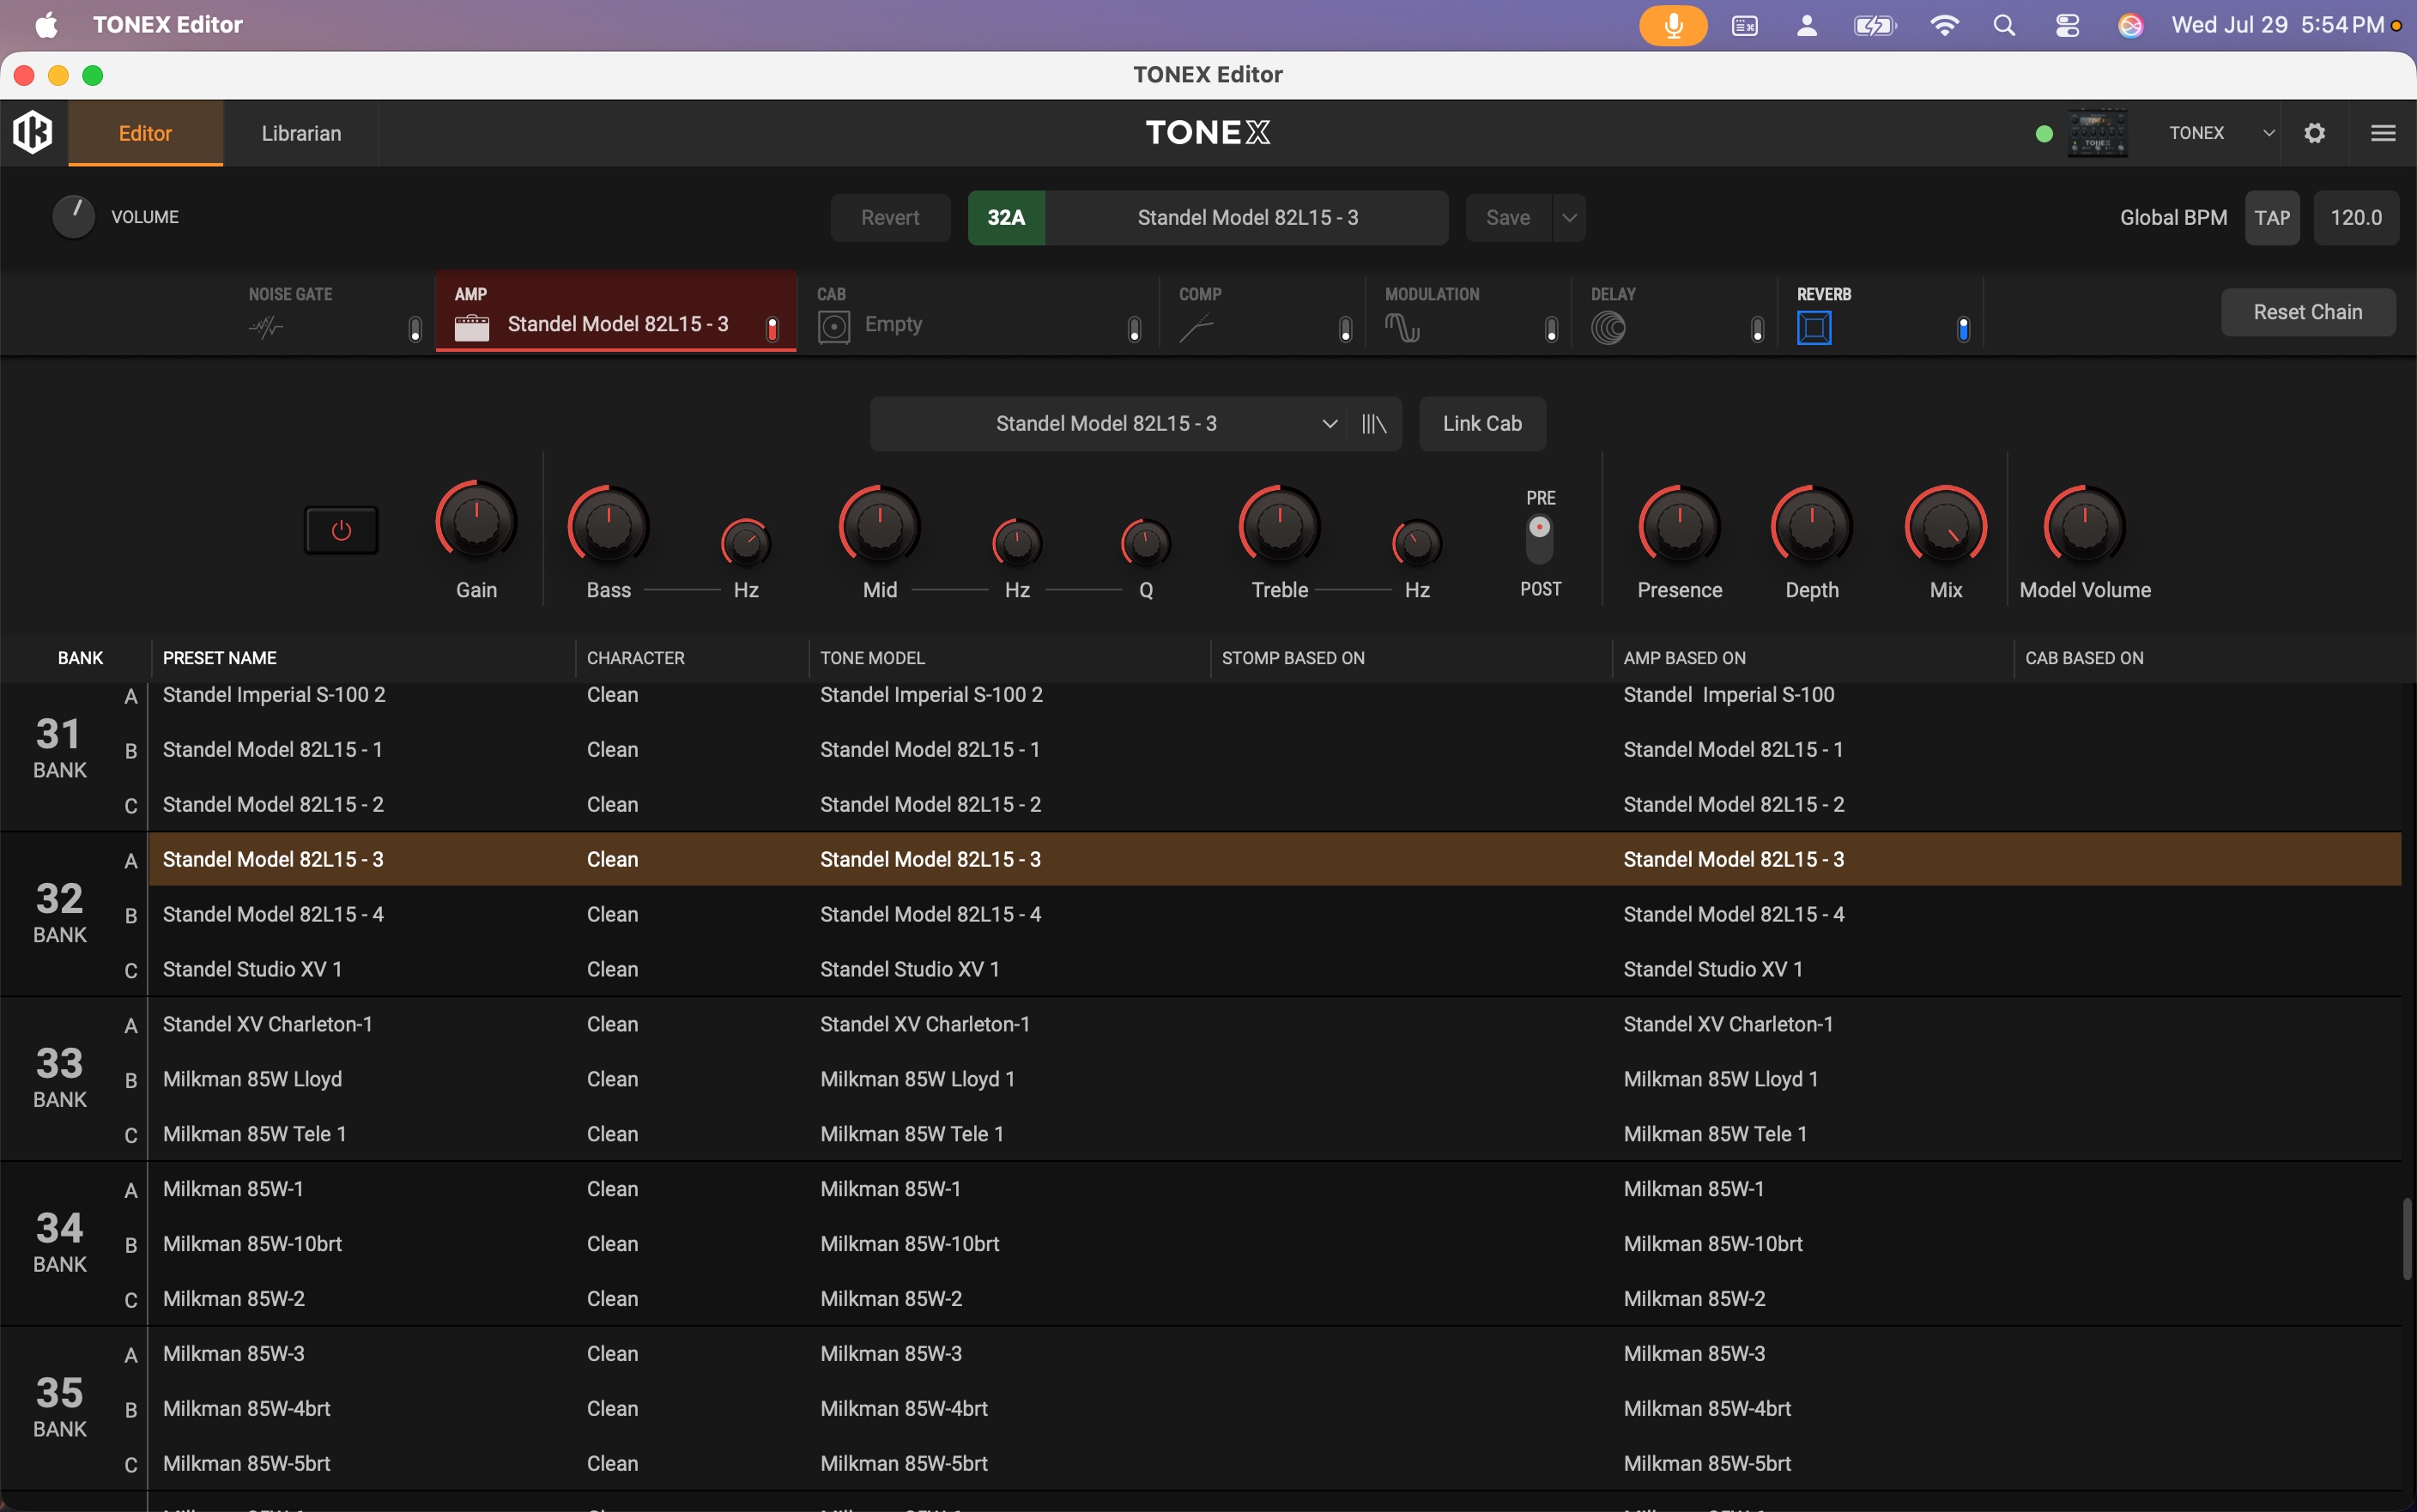Click the Mid knob
The height and width of the screenshot is (1512, 2417).
click(x=879, y=526)
